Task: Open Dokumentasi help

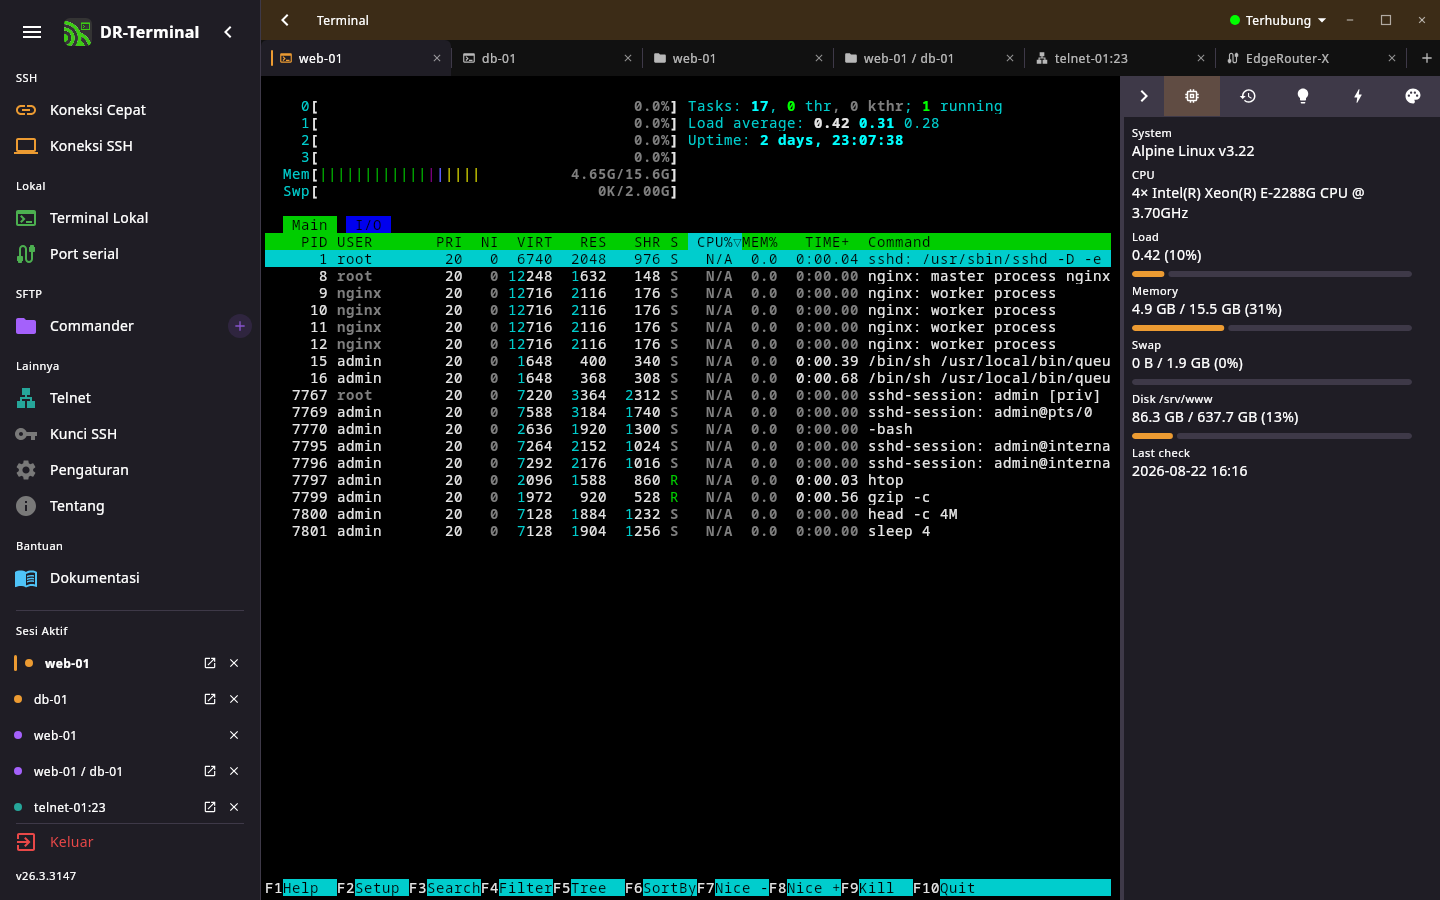Action: click(130, 578)
